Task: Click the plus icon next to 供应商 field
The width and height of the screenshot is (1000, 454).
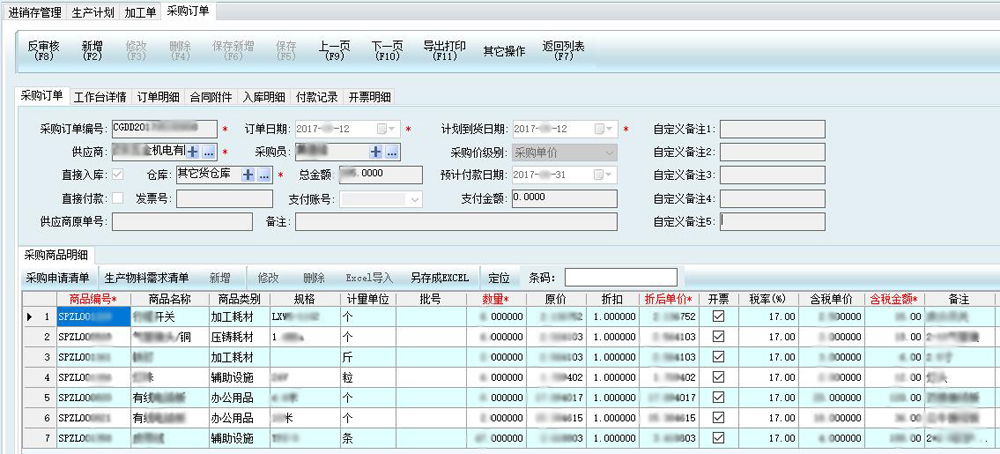Action: [193, 152]
